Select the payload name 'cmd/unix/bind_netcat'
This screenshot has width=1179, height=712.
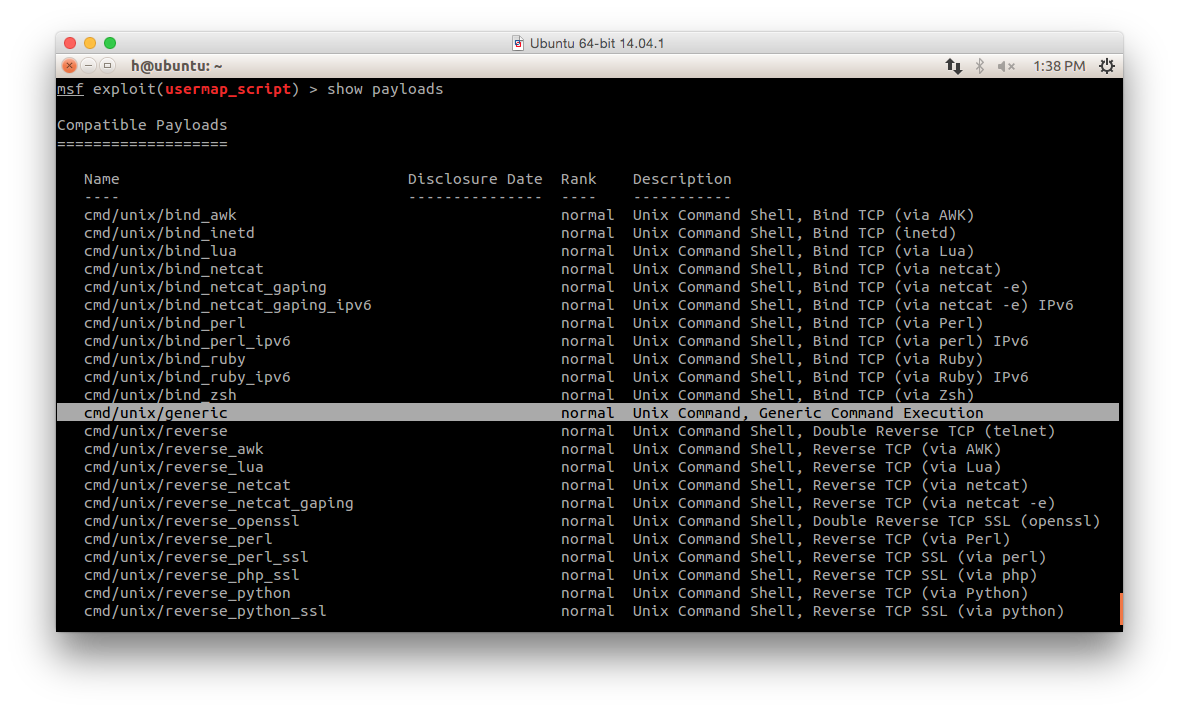(x=174, y=269)
